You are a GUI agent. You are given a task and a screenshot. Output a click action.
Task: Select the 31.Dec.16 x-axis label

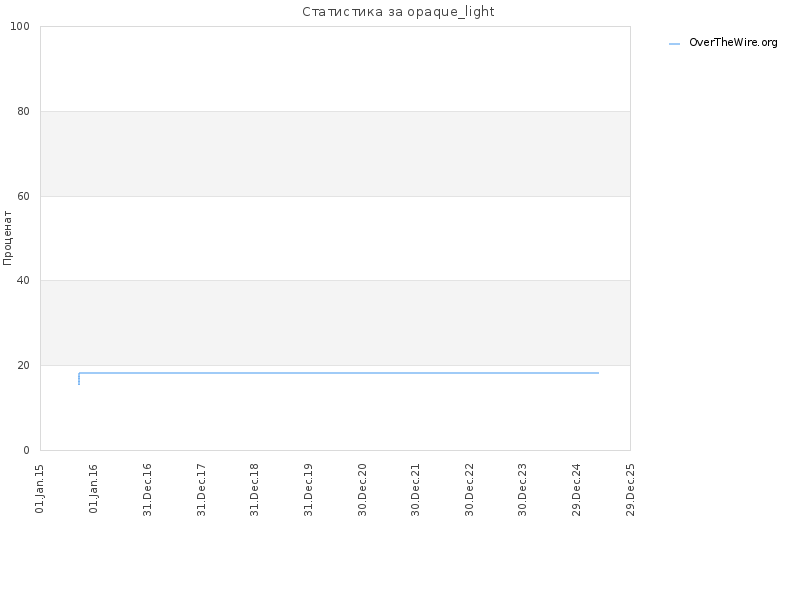(x=147, y=490)
